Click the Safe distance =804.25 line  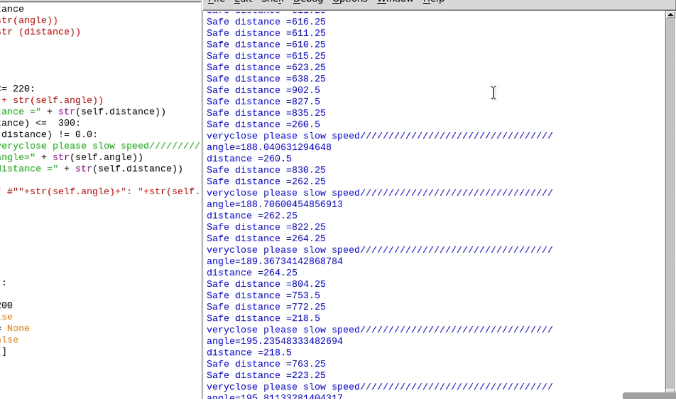[x=265, y=284]
